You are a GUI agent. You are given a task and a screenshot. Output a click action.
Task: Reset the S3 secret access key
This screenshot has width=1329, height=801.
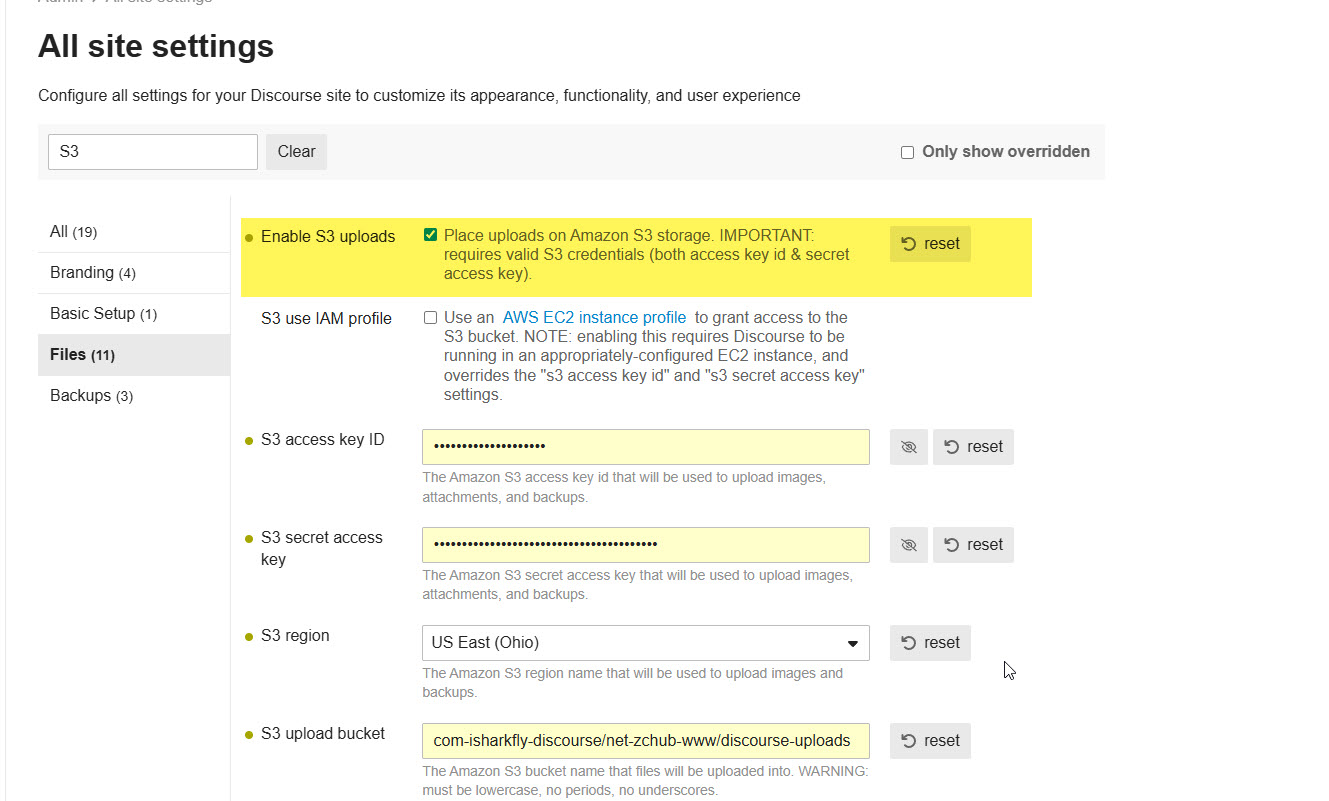coord(973,545)
